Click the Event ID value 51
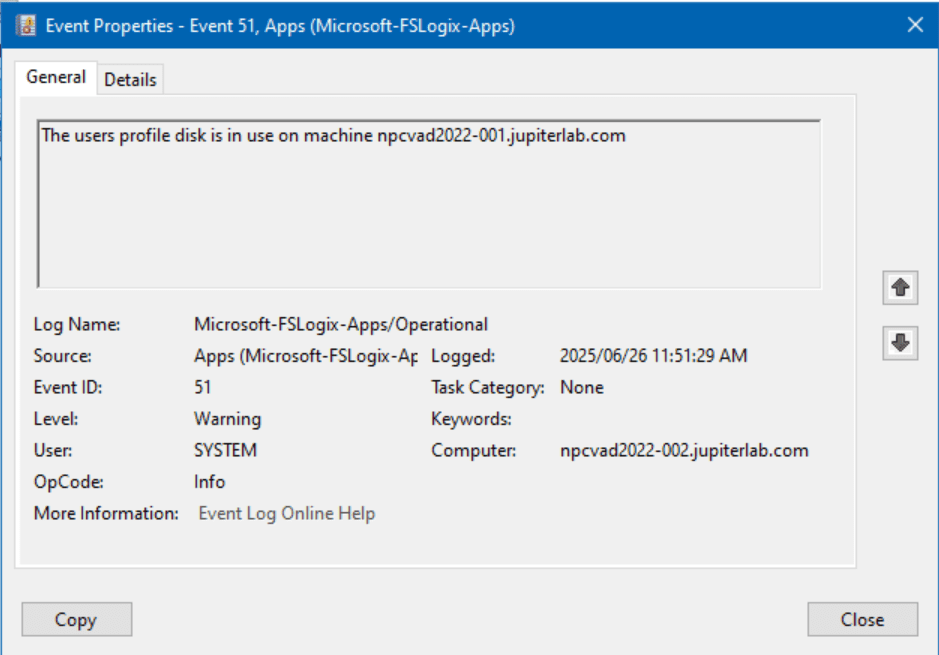 [x=203, y=387]
